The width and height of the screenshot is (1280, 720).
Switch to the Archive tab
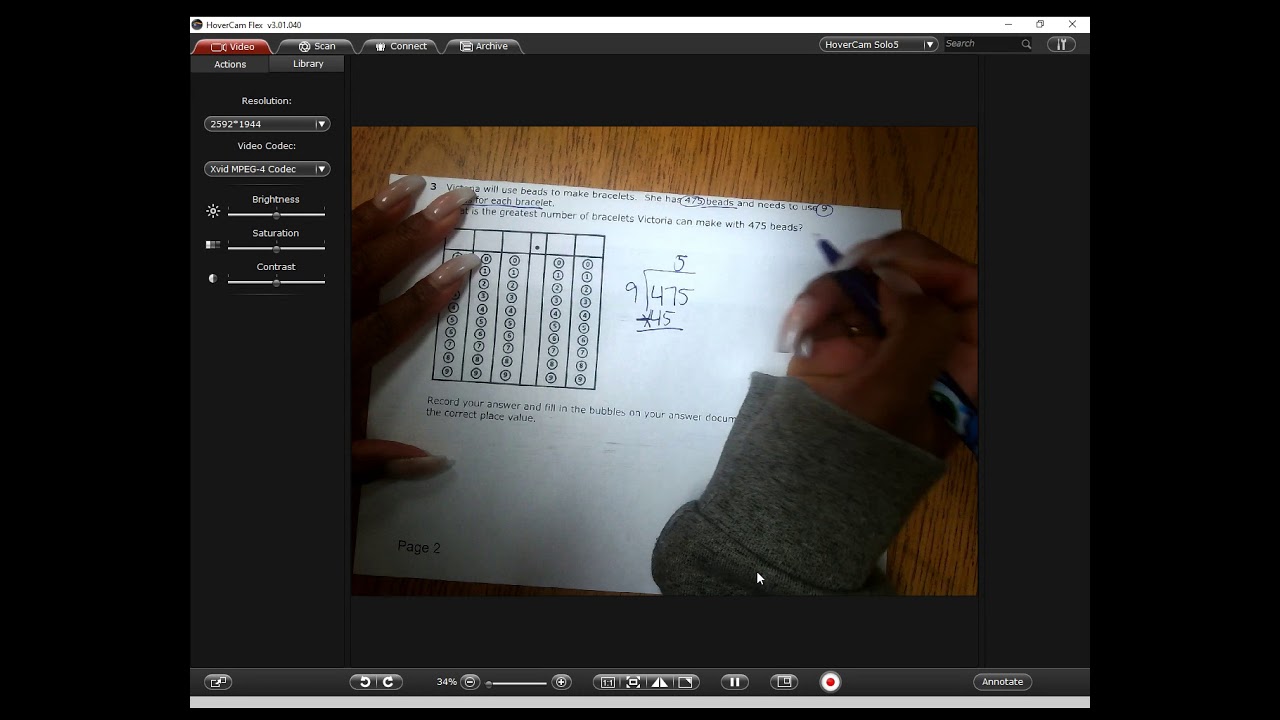pyautogui.click(x=484, y=46)
